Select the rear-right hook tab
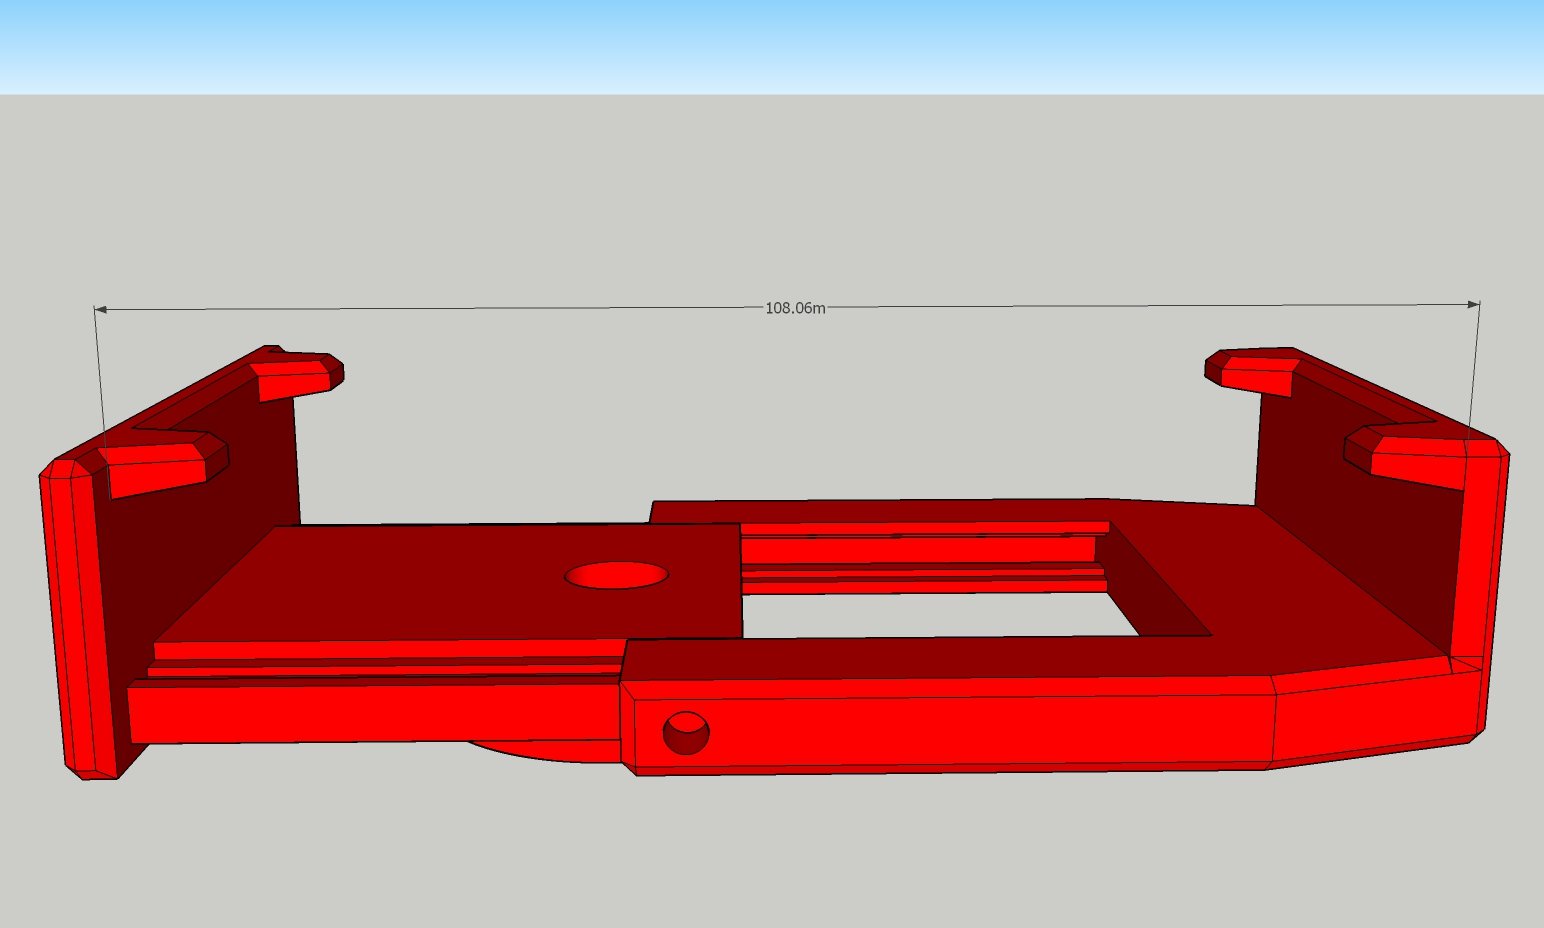 1253,370
